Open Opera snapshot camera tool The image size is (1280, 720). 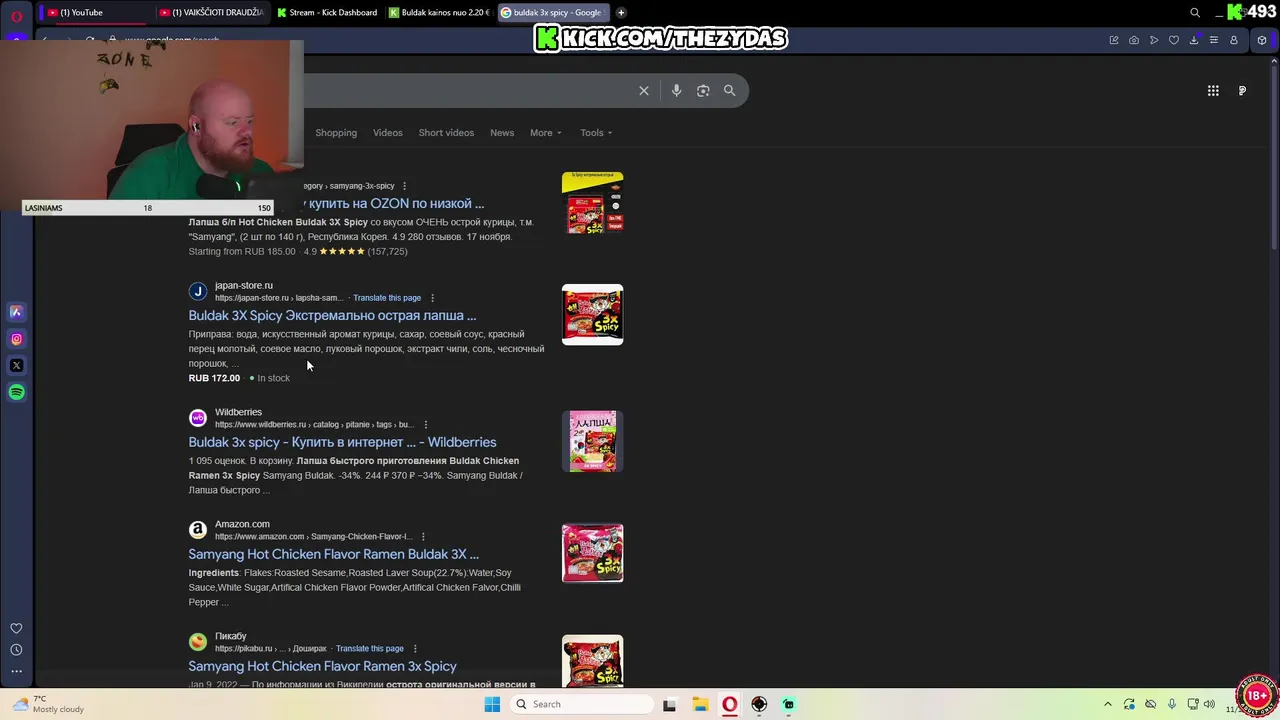[1134, 40]
